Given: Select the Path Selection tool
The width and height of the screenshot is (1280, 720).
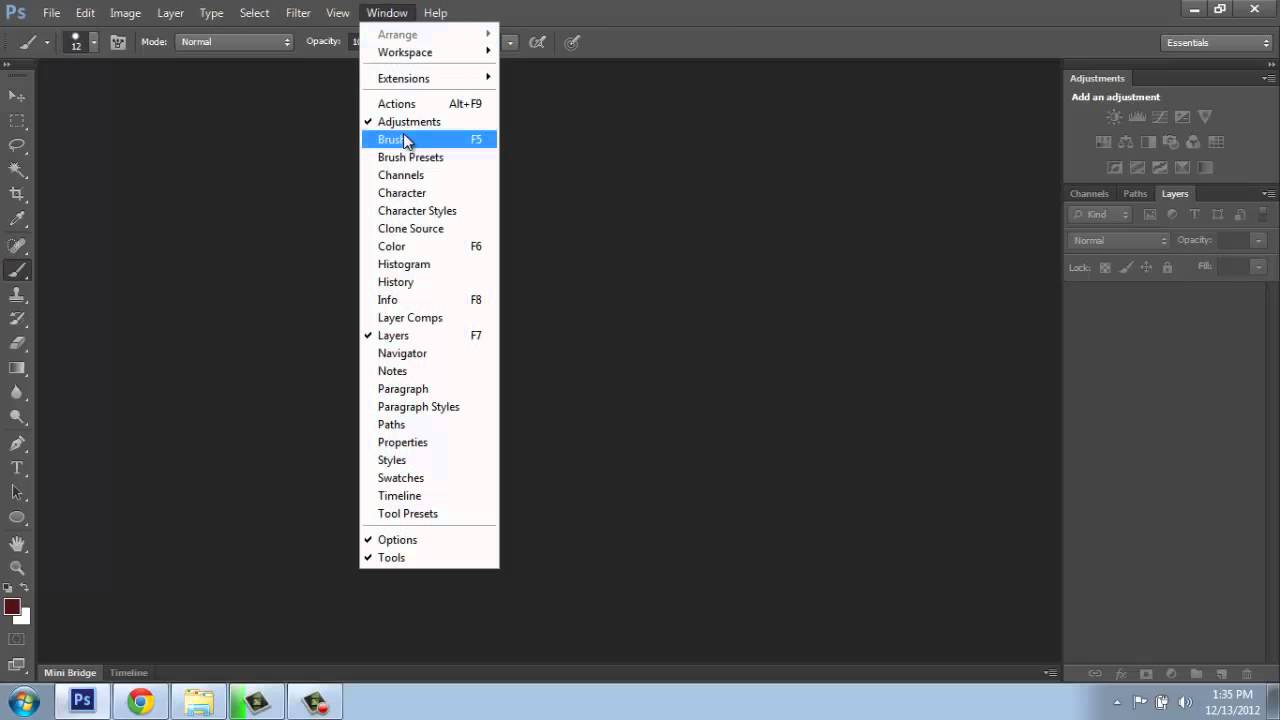Looking at the screenshot, I should [x=17, y=493].
